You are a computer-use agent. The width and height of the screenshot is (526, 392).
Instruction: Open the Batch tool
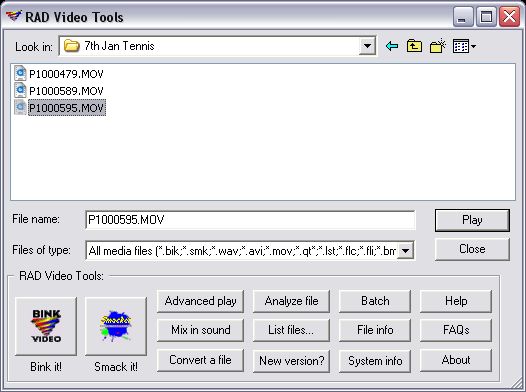click(x=375, y=301)
